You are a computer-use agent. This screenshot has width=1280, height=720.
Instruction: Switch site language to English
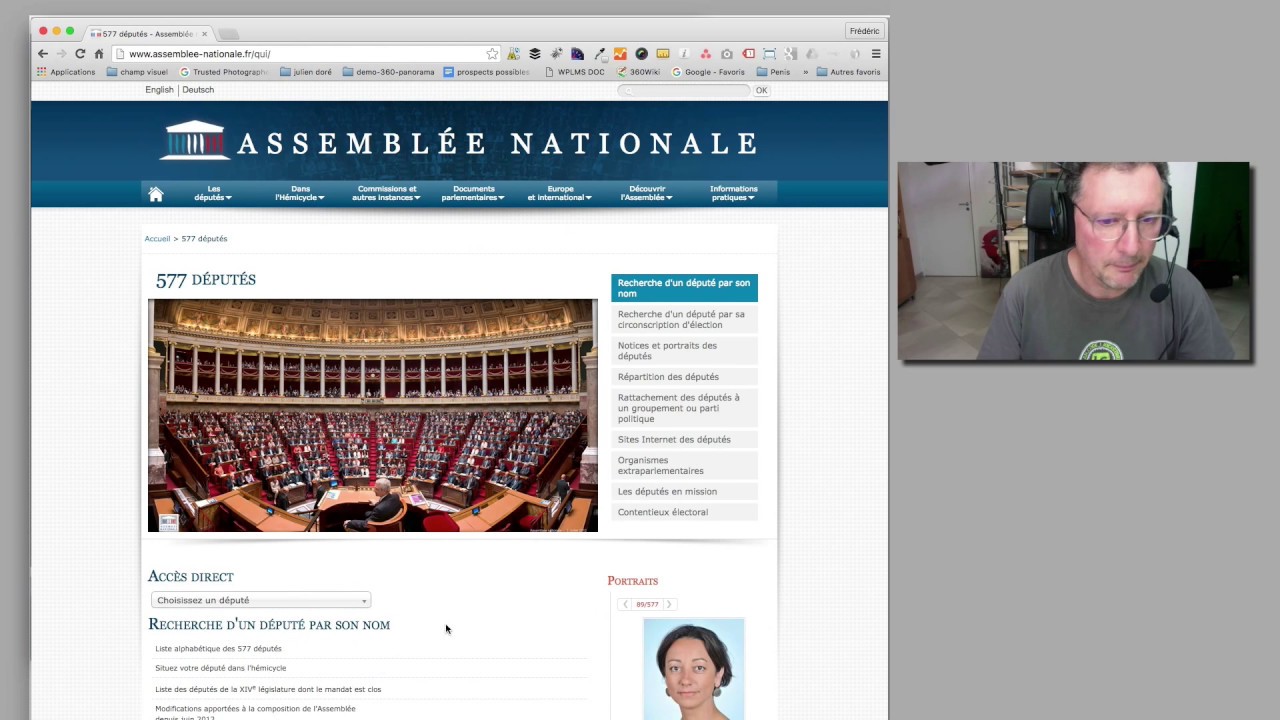click(159, 90)
